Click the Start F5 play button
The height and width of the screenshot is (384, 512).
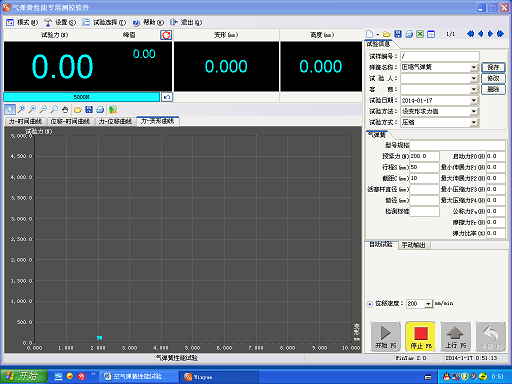point(386,336)
